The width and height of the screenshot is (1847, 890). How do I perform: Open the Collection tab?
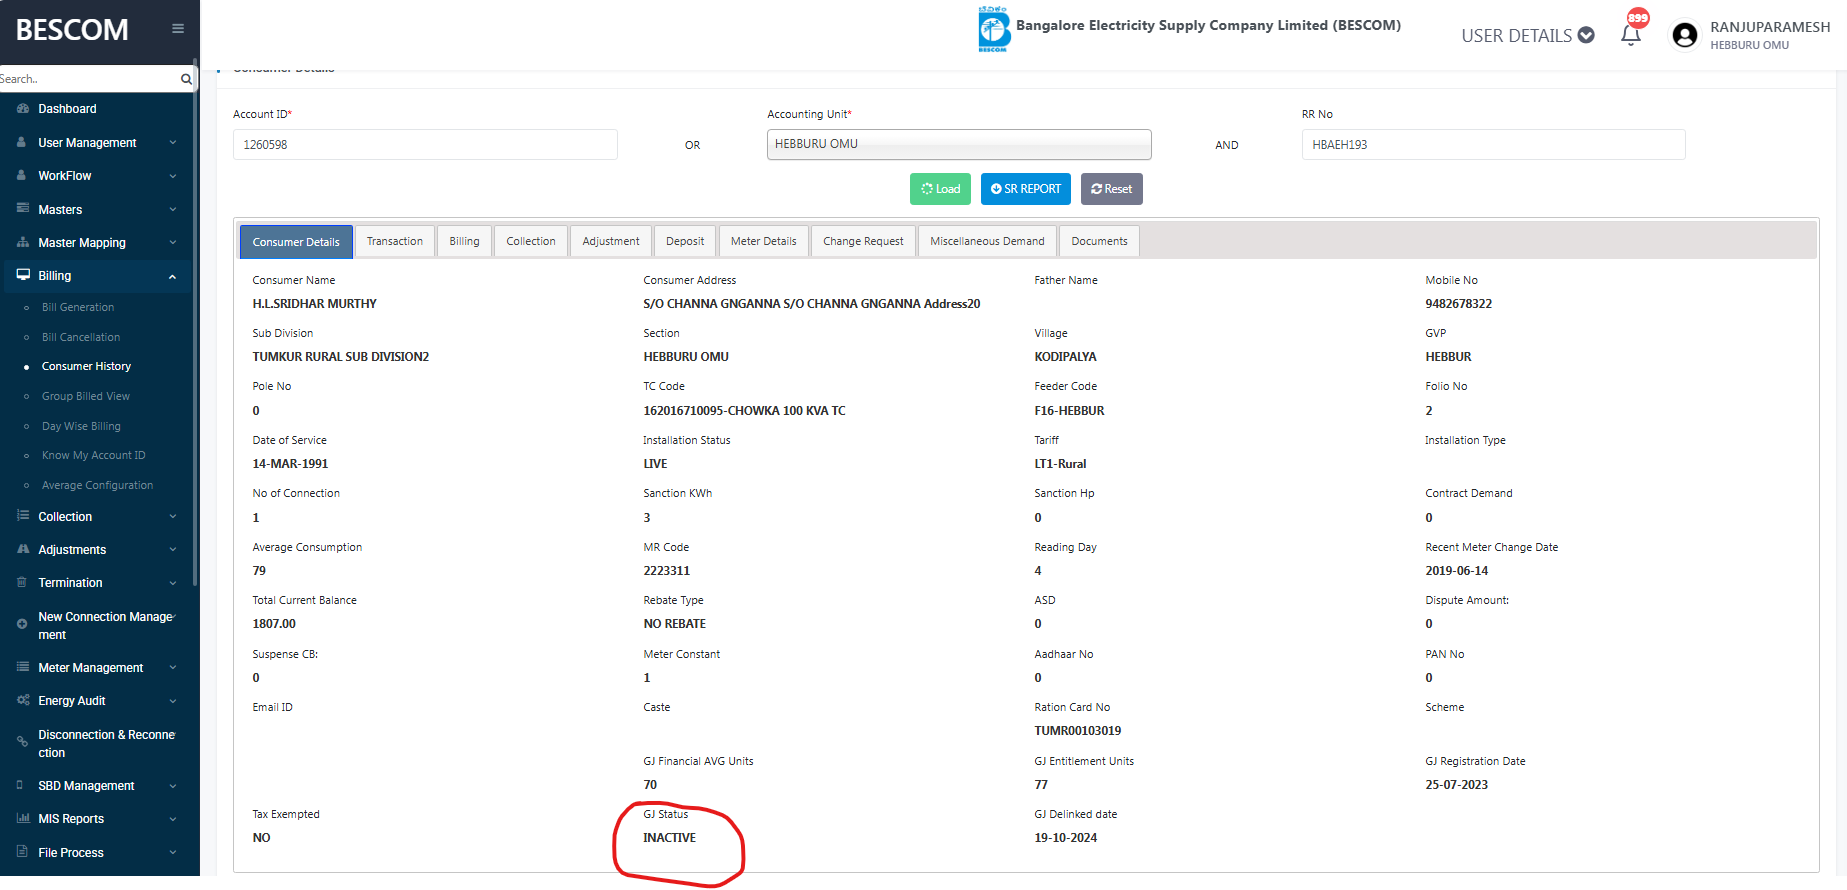[531, 241]
